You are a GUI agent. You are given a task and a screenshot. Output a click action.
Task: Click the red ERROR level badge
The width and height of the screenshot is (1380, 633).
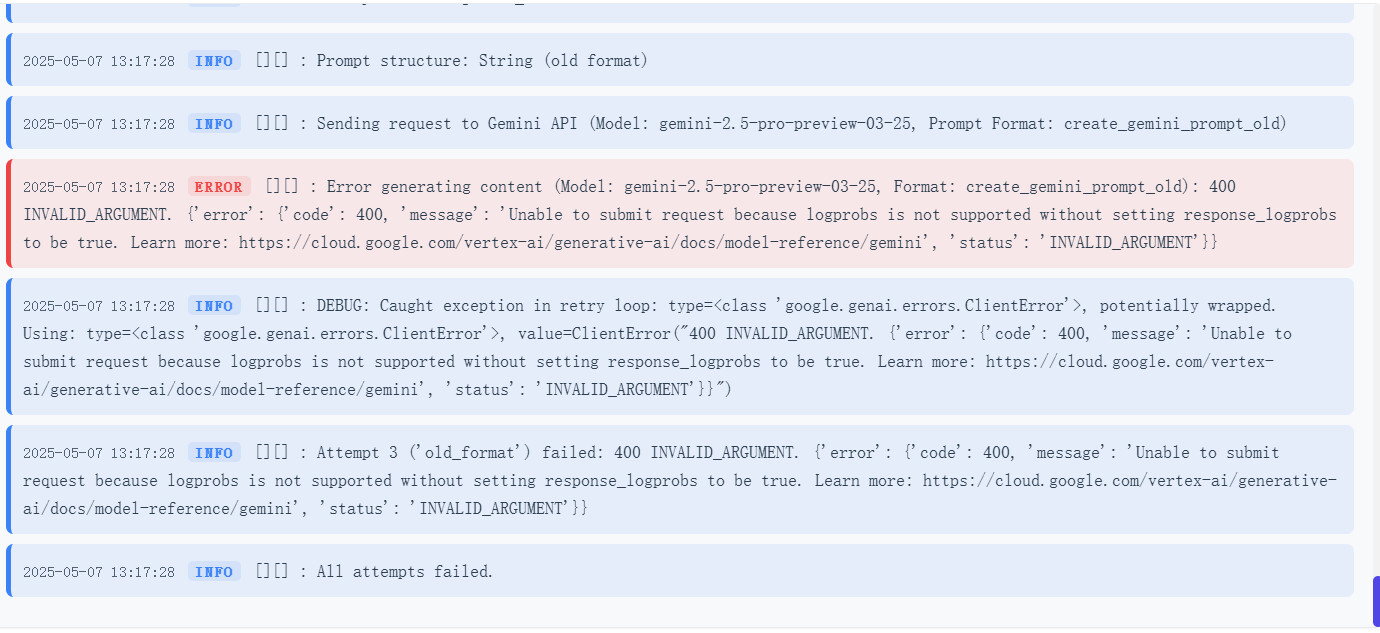click(219, 187)
